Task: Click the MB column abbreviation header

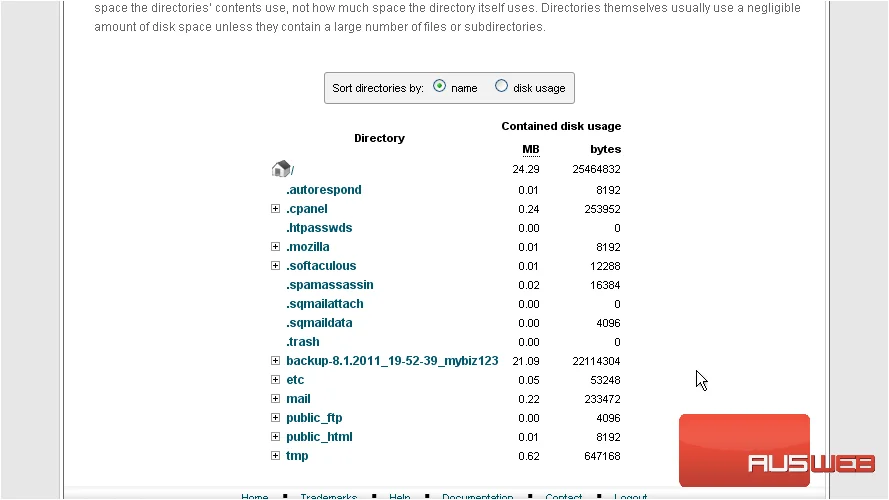Action: 531,150
